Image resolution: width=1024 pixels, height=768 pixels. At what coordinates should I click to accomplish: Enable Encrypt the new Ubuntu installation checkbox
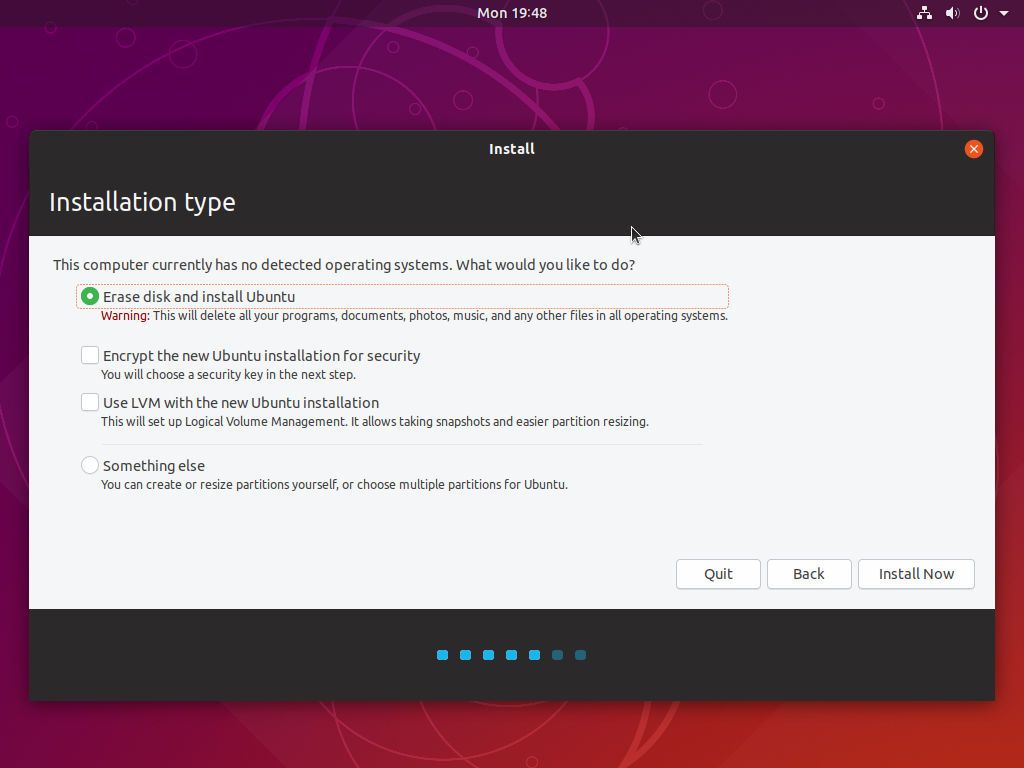89,355
